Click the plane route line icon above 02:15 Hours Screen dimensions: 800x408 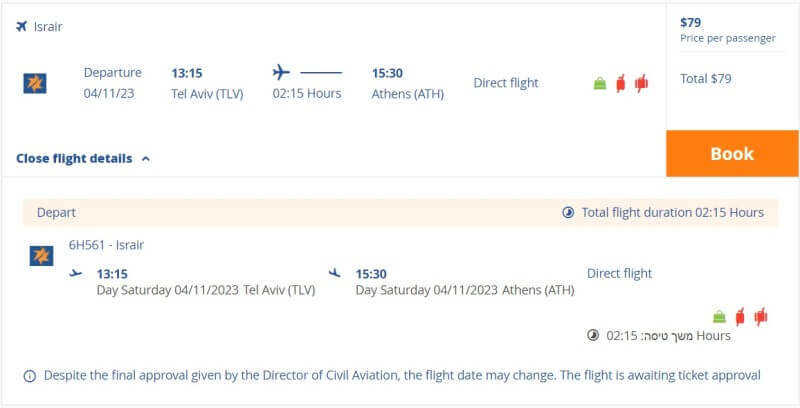coord(307,72)
